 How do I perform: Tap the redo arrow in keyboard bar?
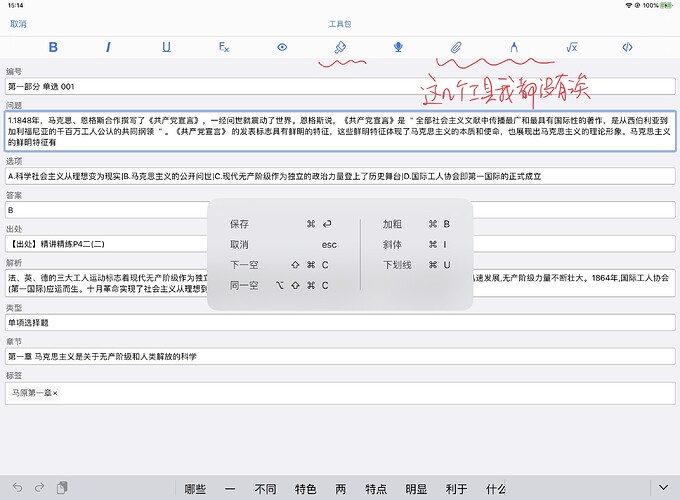pyautogui.click(x=39, y=487)
